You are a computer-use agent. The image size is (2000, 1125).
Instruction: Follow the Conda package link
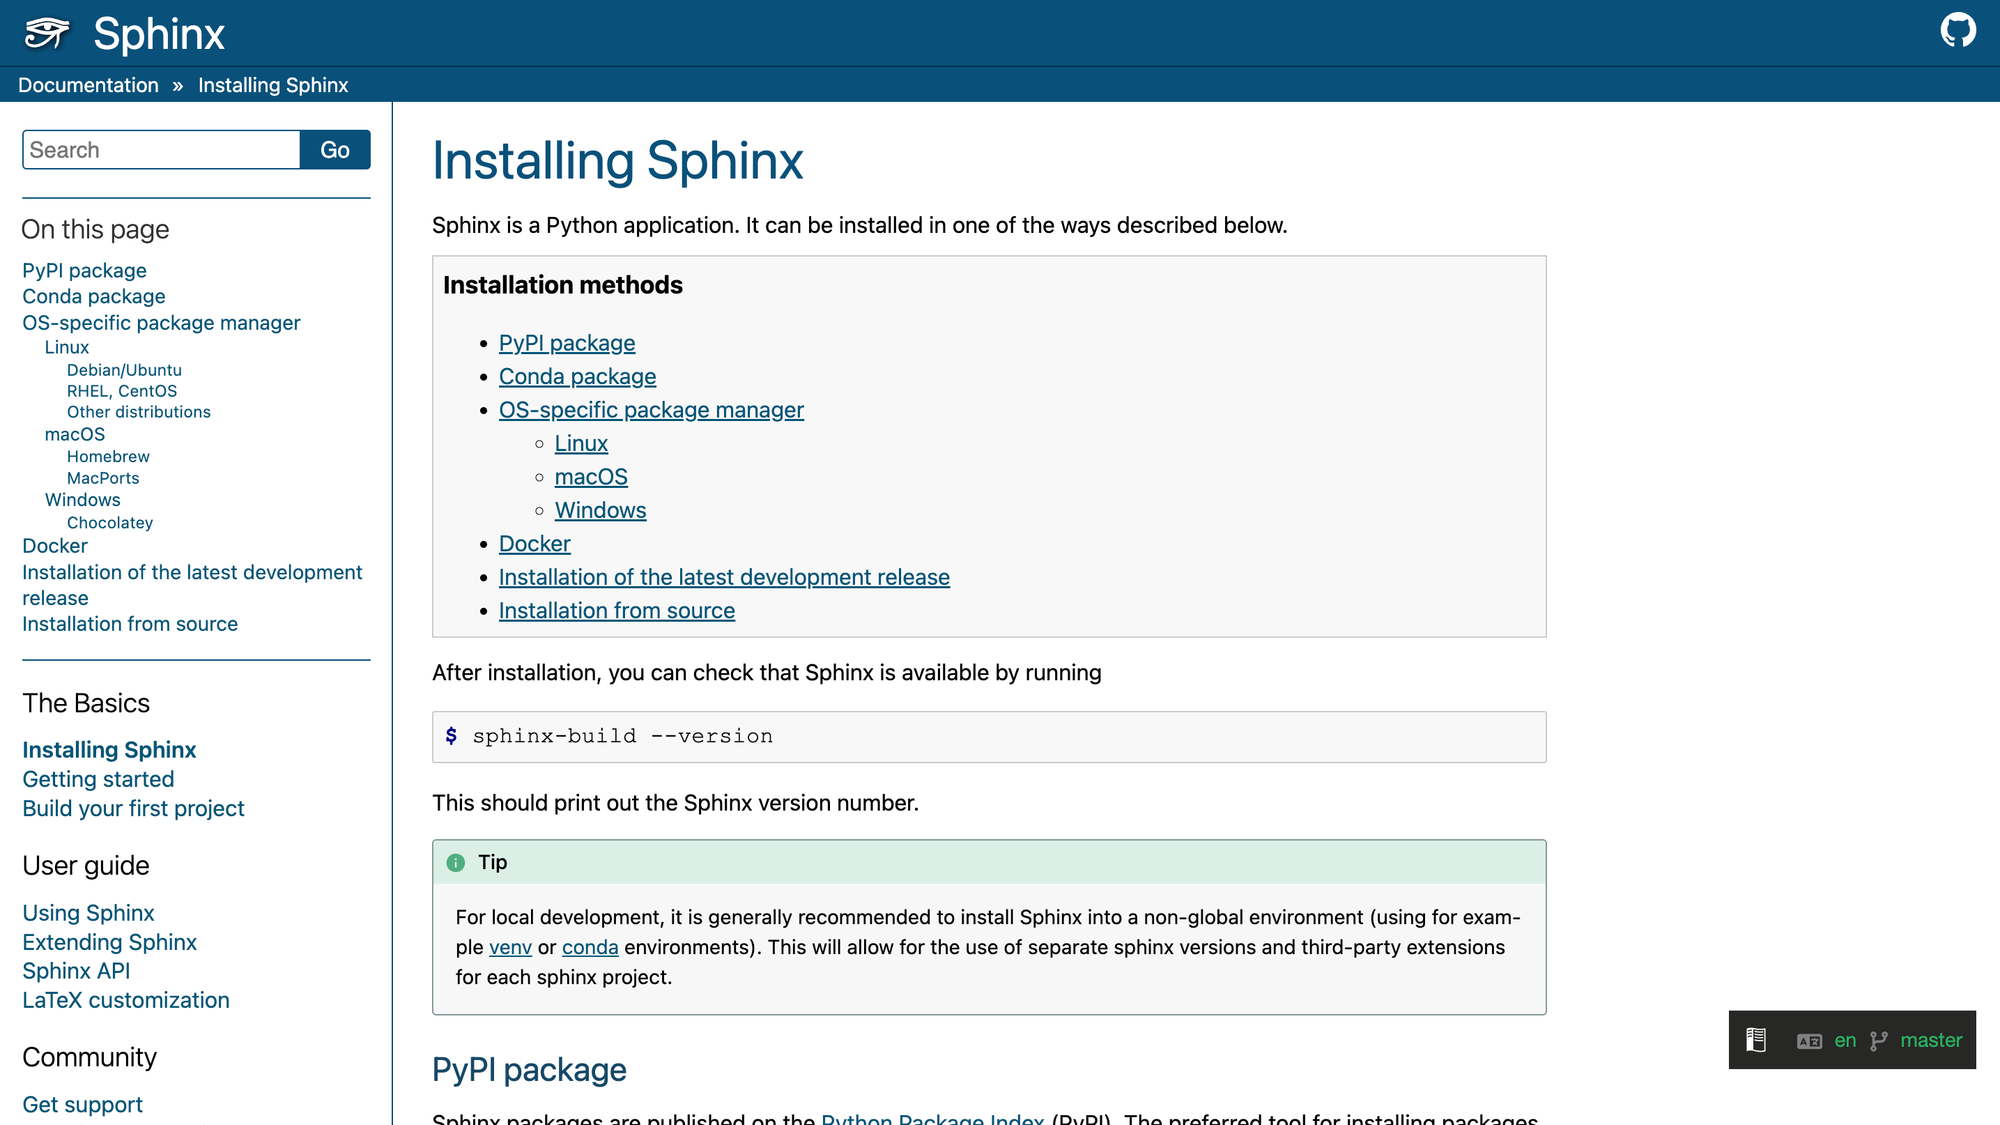(x=577, y=376)
